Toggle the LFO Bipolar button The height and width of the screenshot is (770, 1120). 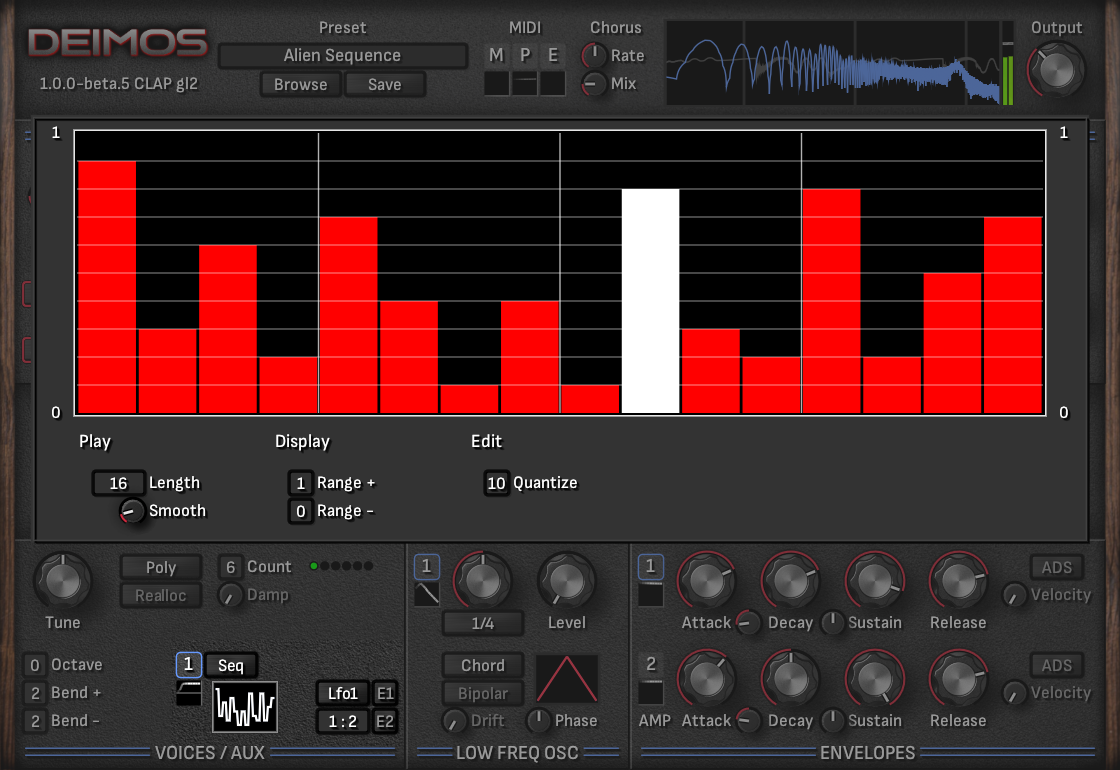483,694
